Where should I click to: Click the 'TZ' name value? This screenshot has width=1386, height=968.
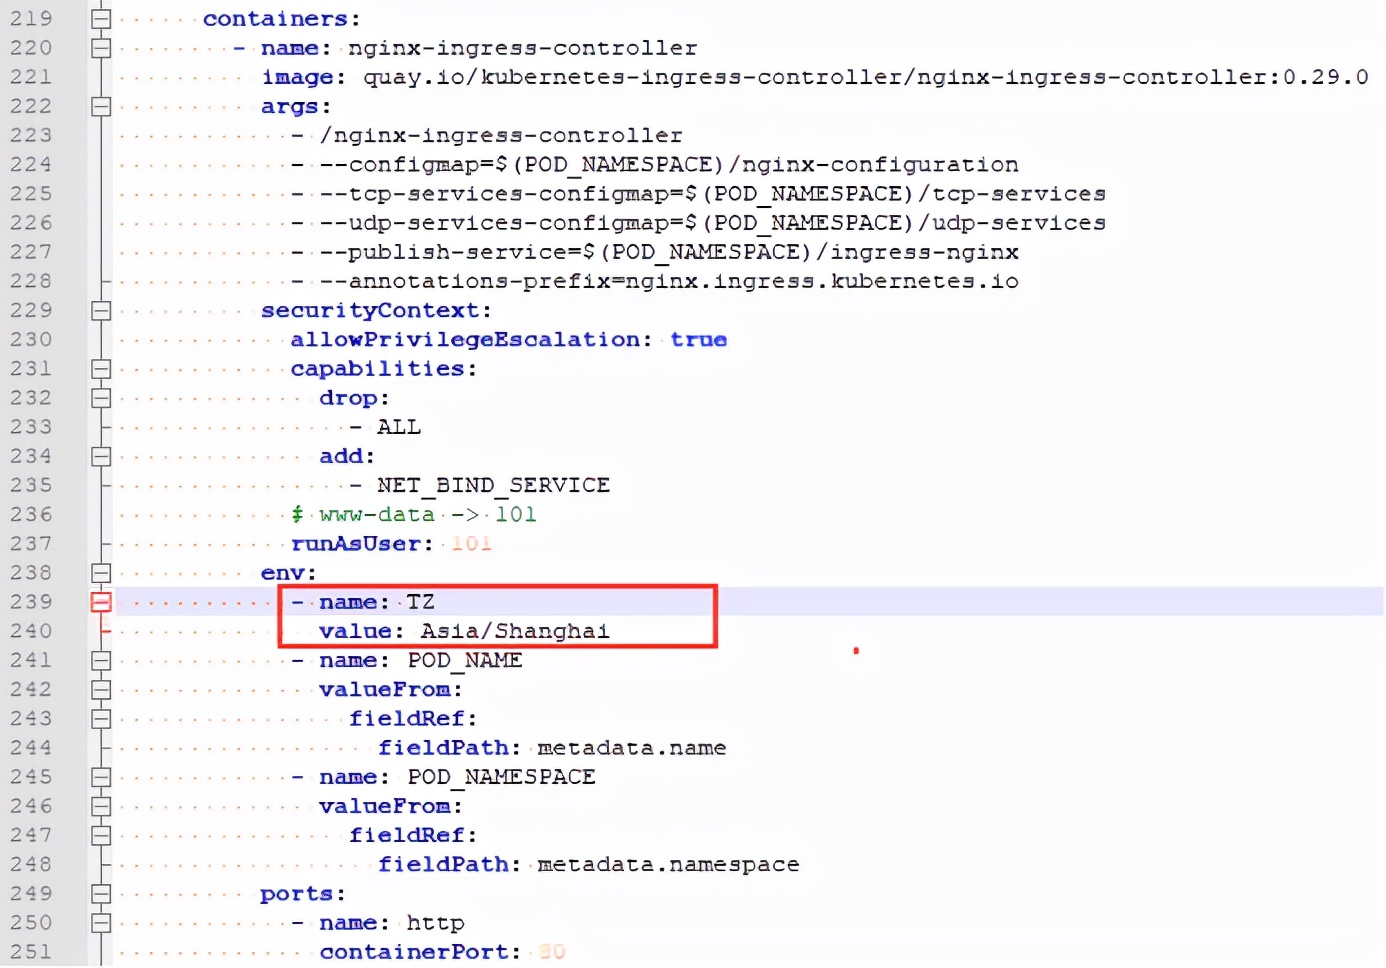[x=420, y=602]
